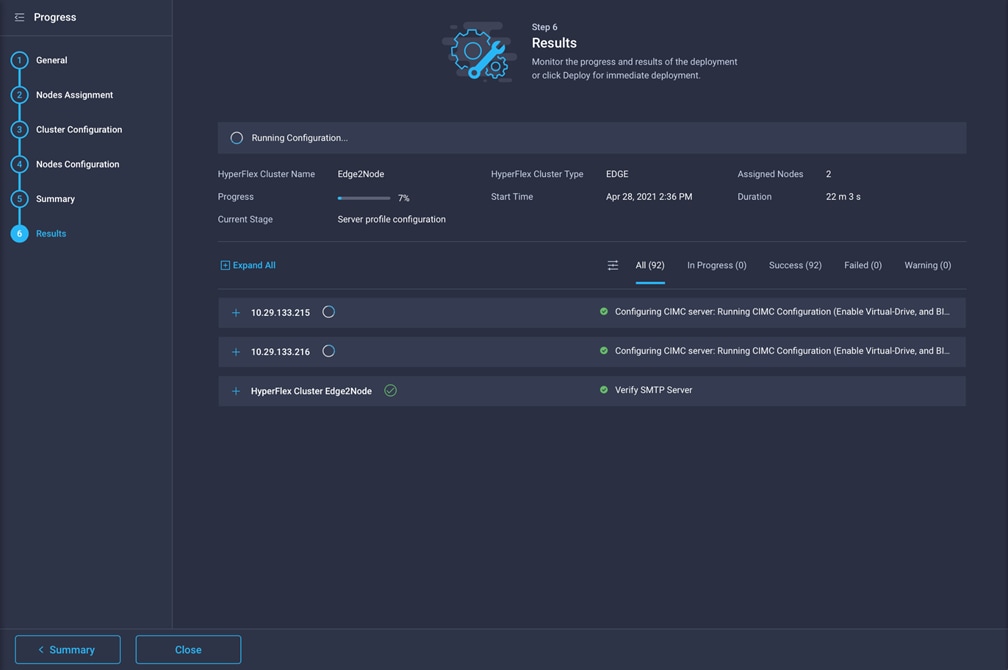Click the step 3 Cluster Configuration circle
Image resolution: width=1008 pixels, height=670 pixels.
(19, 130)
